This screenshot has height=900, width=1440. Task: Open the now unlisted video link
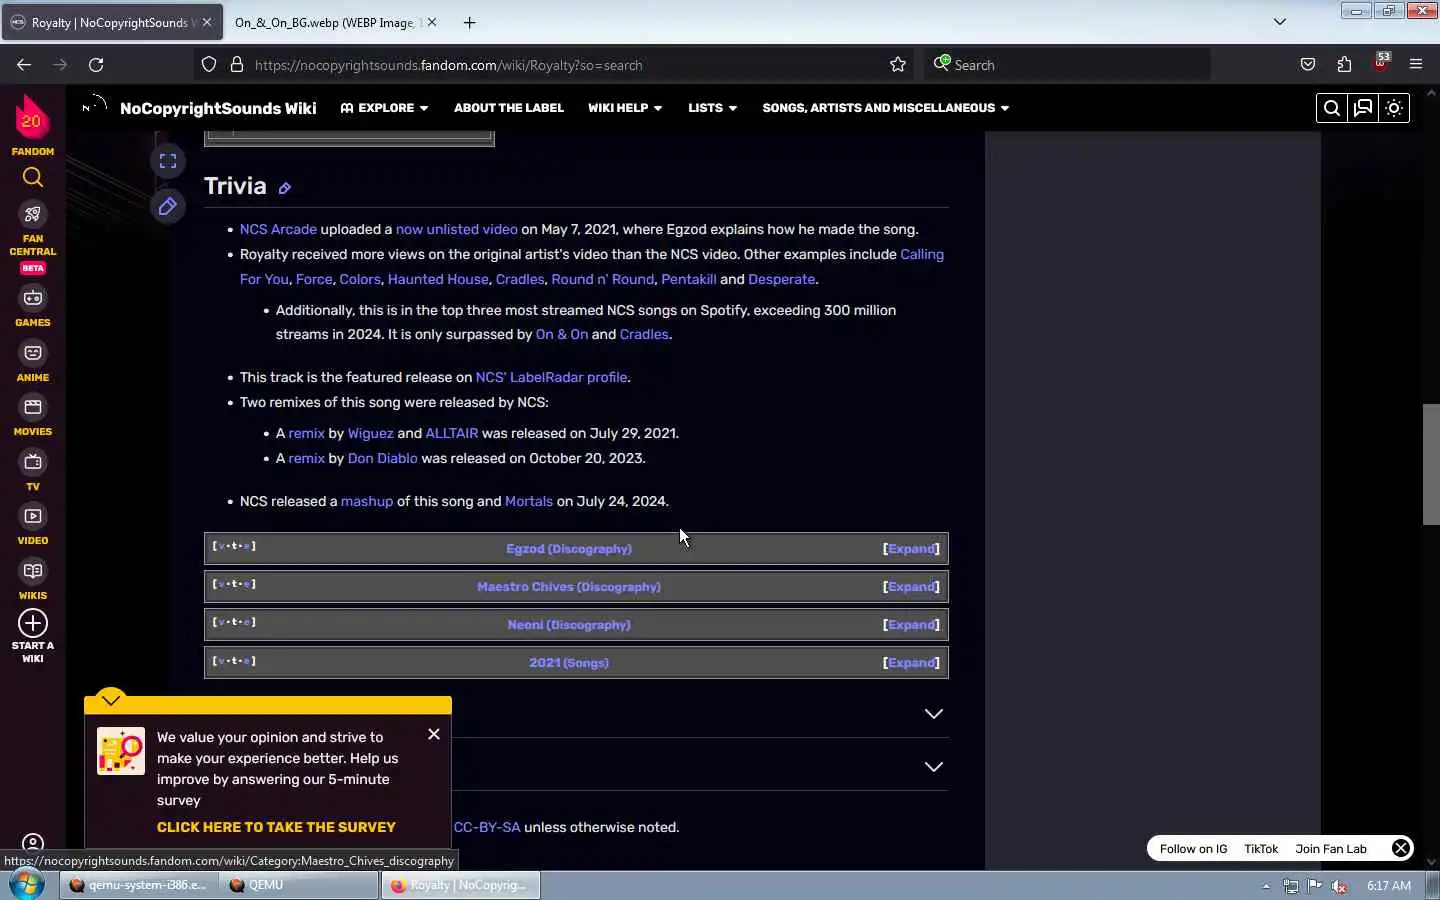(x=457, y=230)
